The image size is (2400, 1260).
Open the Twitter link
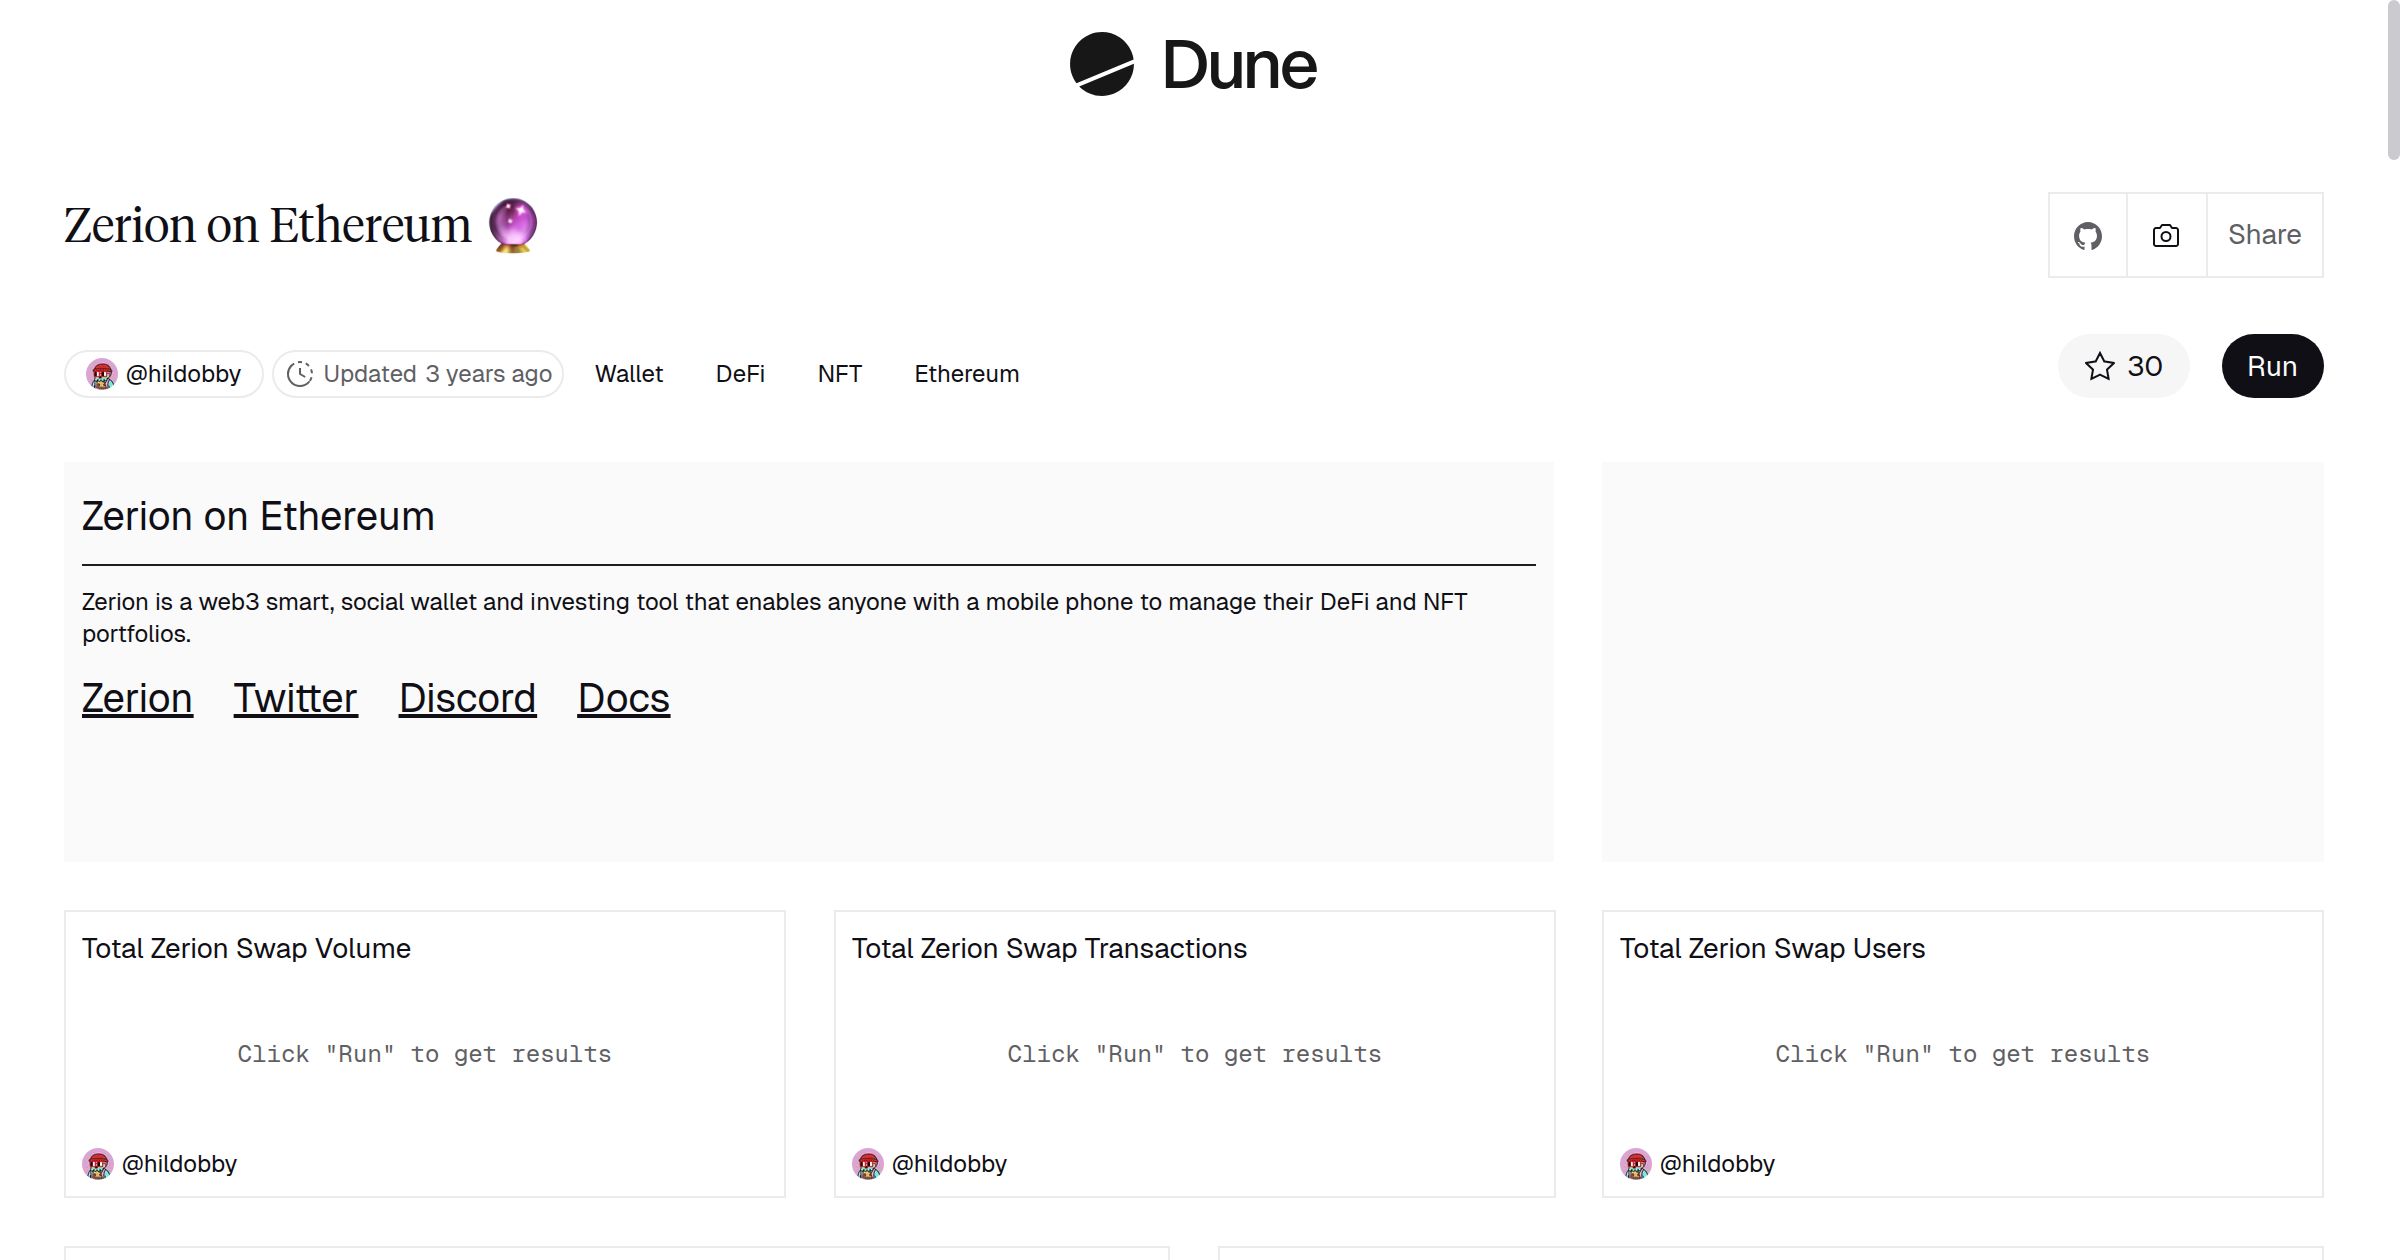tap(295, 698)
